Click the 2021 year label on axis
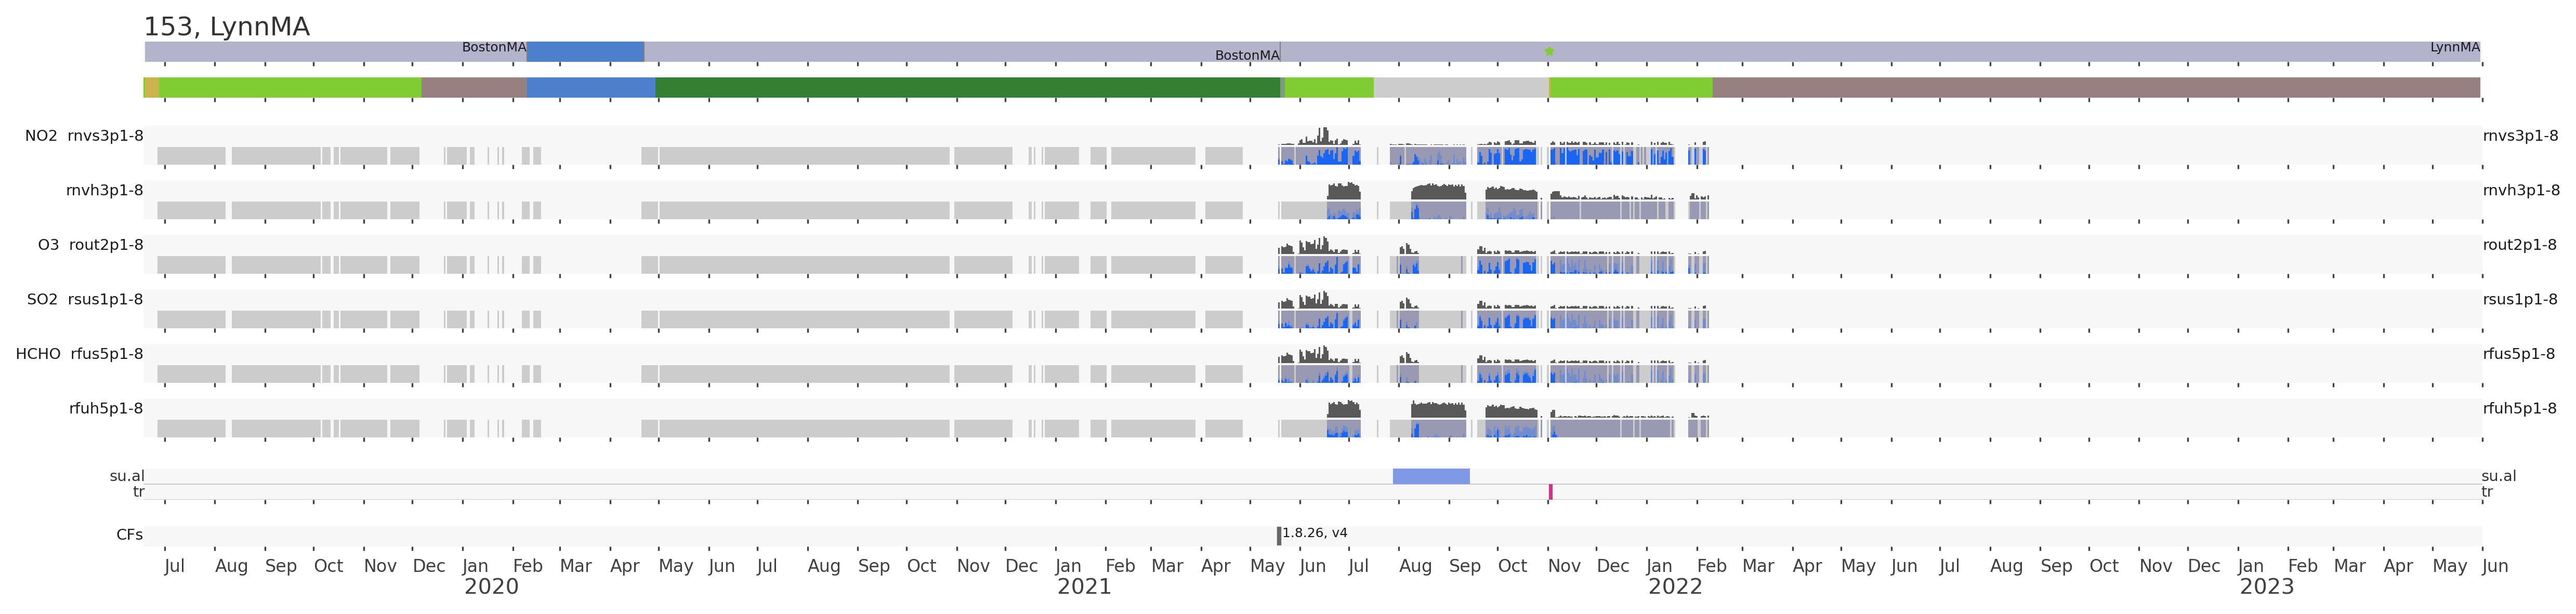The width and height of the screenshot is (2576, 614). [1084, 587]
